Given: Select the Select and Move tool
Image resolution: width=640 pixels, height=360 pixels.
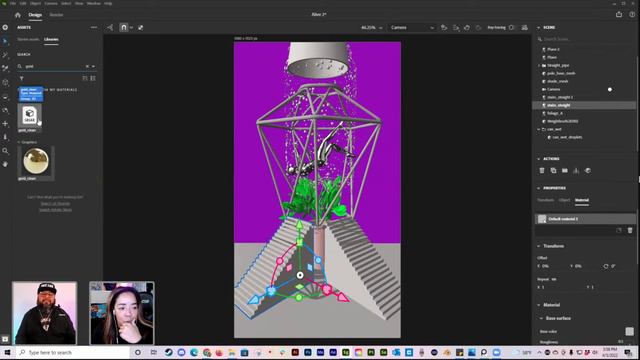Looking at the screenshot, I should (5, 41).
